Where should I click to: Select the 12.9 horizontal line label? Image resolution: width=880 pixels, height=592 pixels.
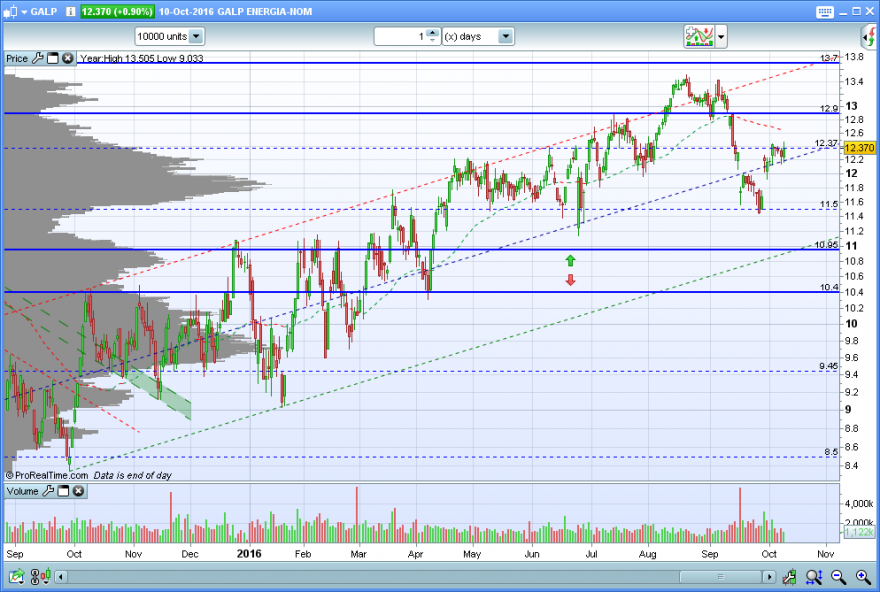coord(828,108)
